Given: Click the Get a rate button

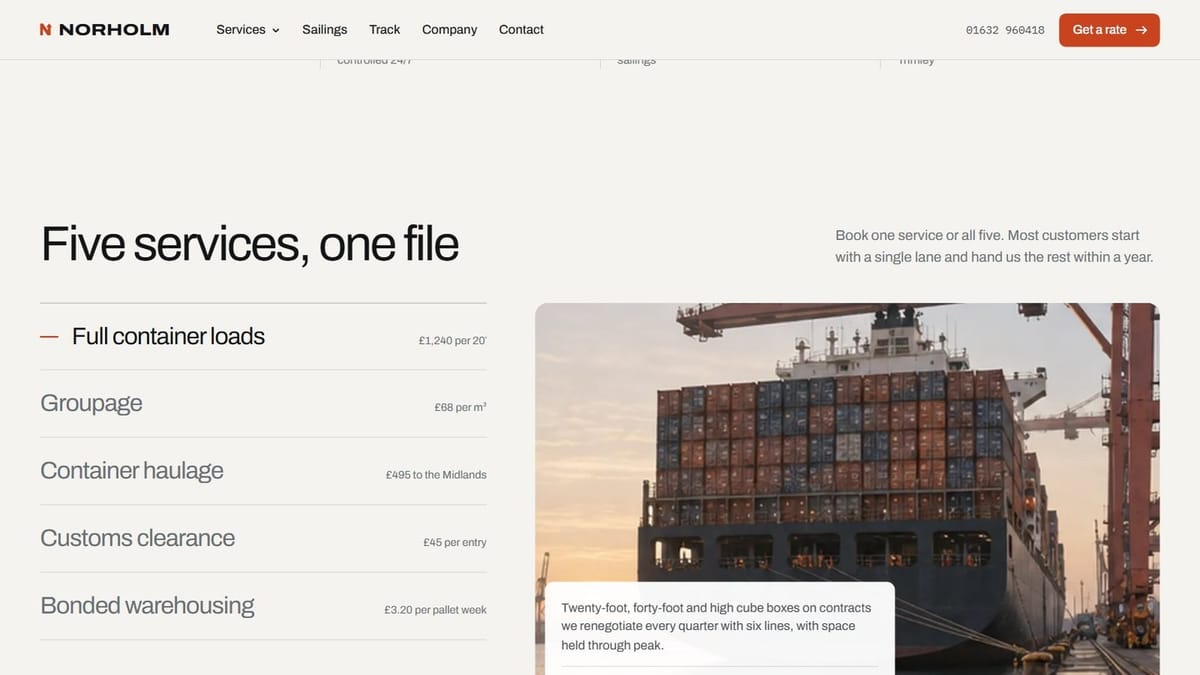Looking at the screenshot, I should tap(1109, 30).
